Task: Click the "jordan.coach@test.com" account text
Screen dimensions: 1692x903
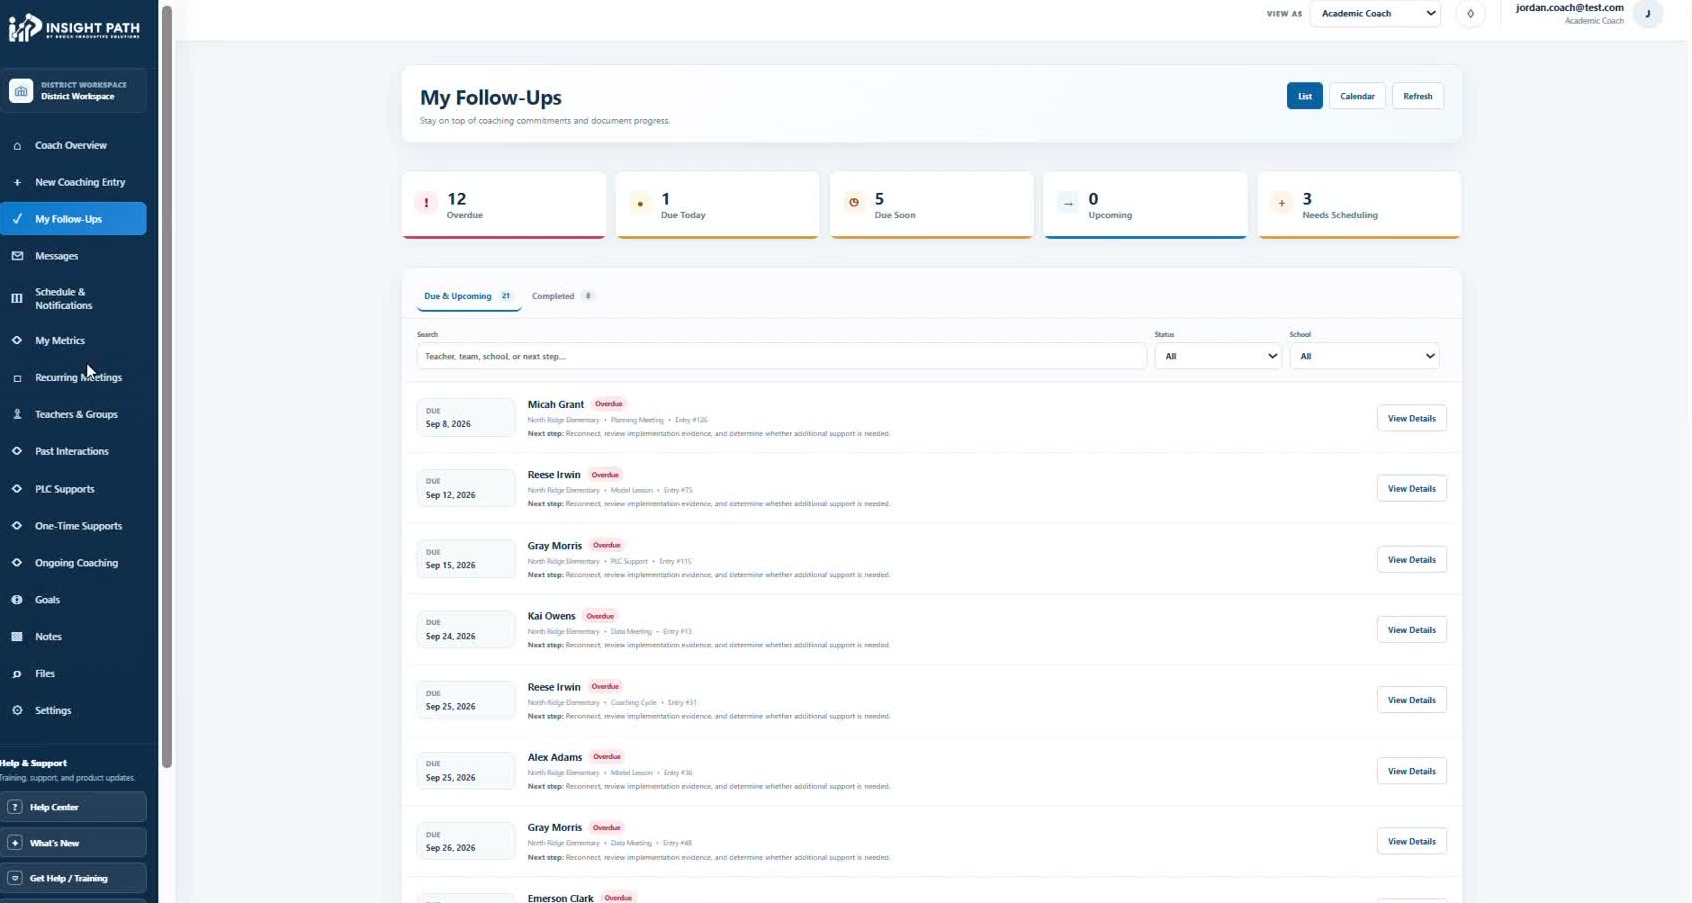Action: click(x=1569, y=7)
